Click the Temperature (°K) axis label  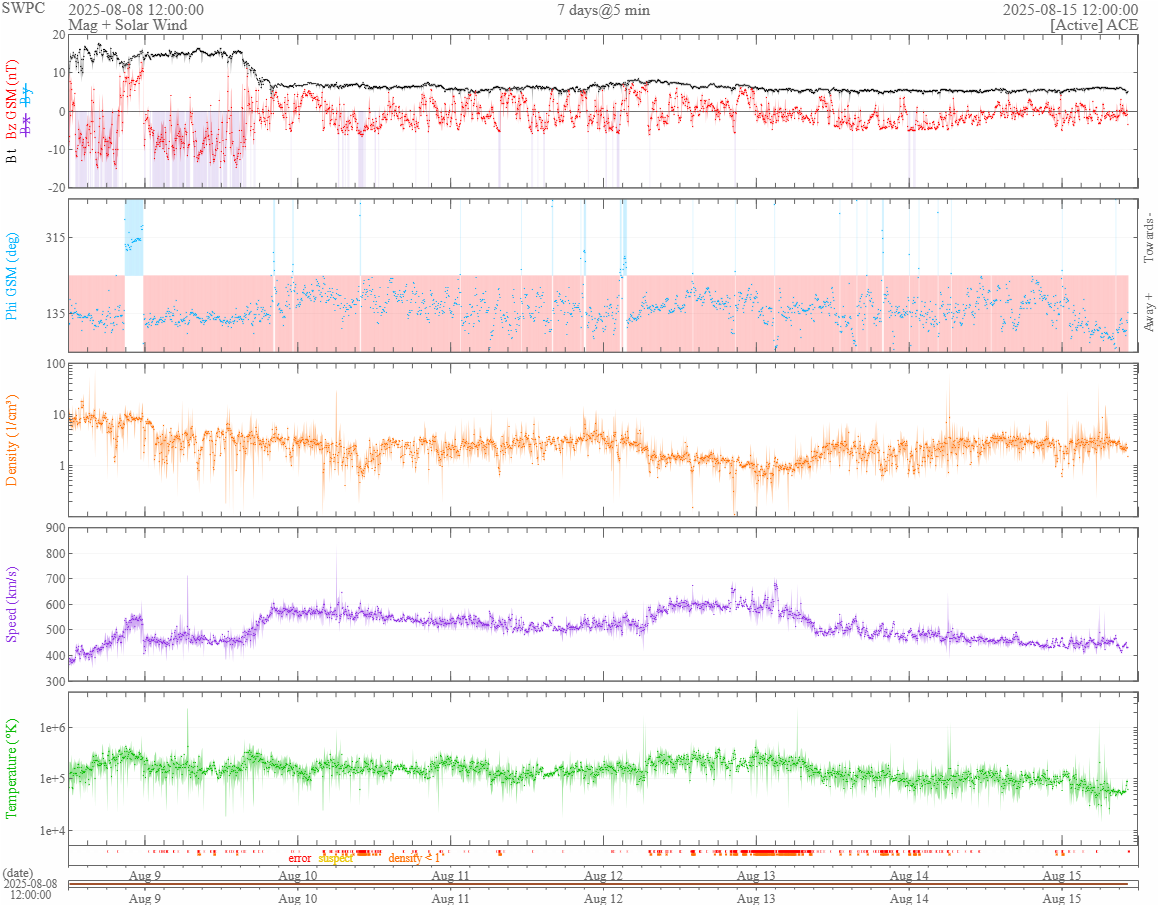tap(11, 768)
